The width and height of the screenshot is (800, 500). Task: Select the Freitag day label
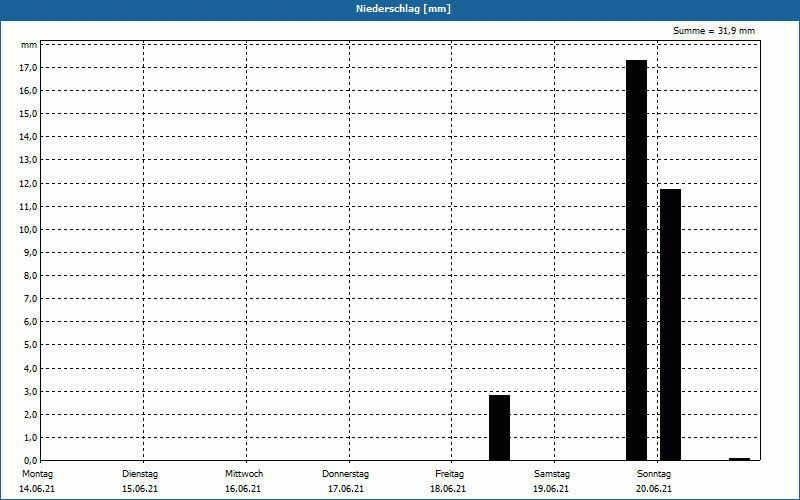click(x=449, y=474)
